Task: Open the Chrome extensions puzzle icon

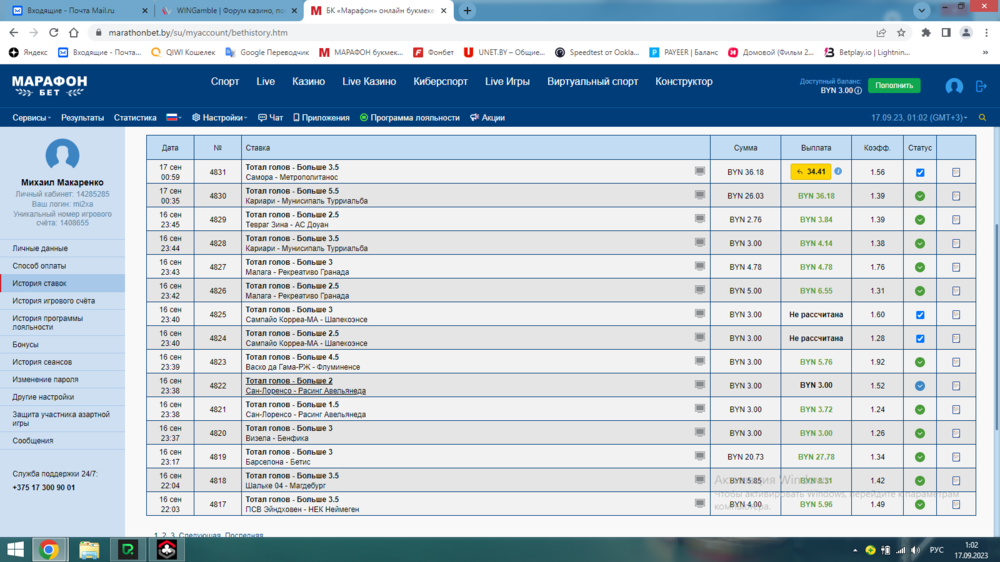Action: click(927, 32)
